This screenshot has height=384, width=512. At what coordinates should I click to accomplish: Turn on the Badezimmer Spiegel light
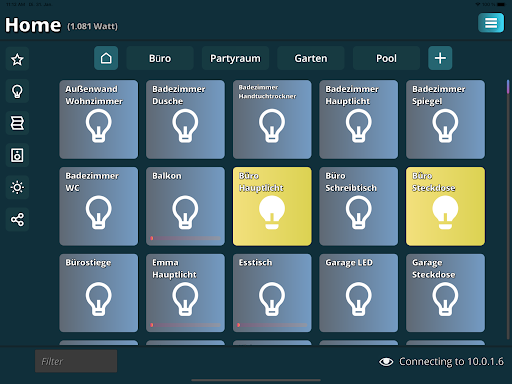(x=445, y=119)
